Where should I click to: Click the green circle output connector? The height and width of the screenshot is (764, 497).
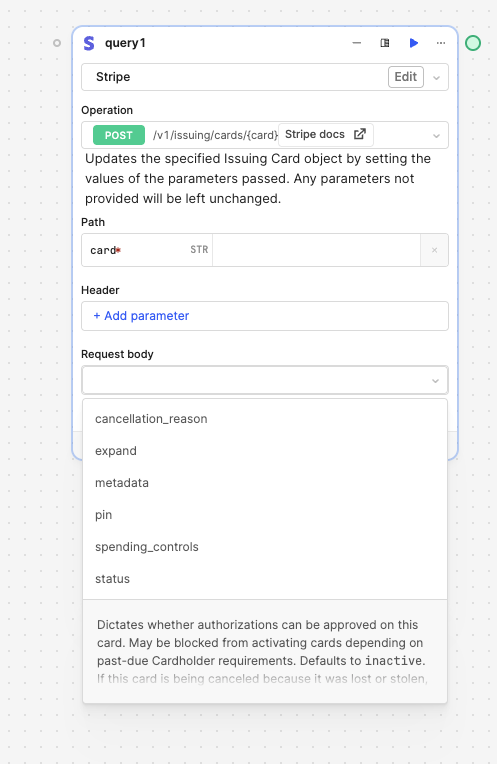pyautogui.click(x=473, y=43)
